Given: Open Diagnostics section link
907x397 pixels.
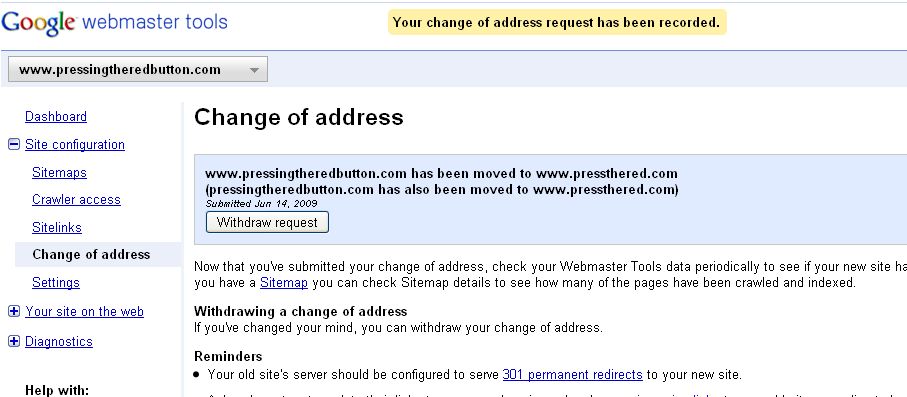Looking at the screenshot, I should [58, 341].
